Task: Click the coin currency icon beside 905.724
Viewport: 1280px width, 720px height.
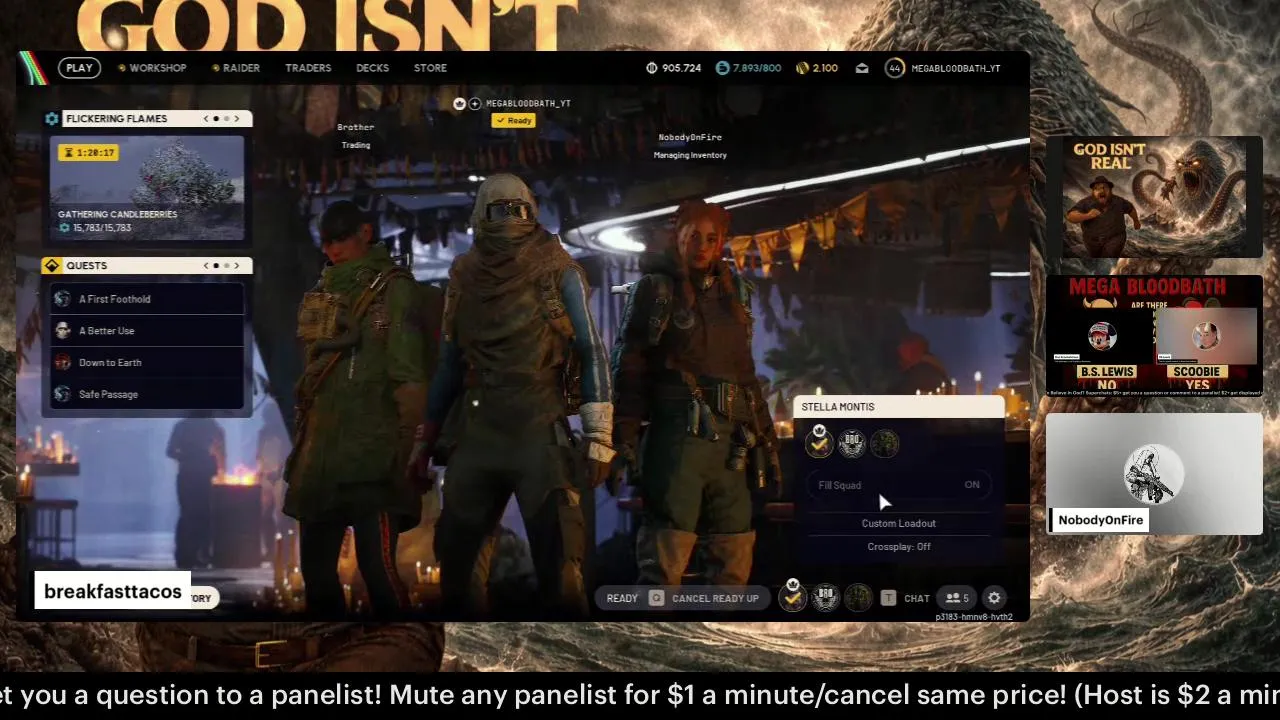Action: click(x=652, y=68)
